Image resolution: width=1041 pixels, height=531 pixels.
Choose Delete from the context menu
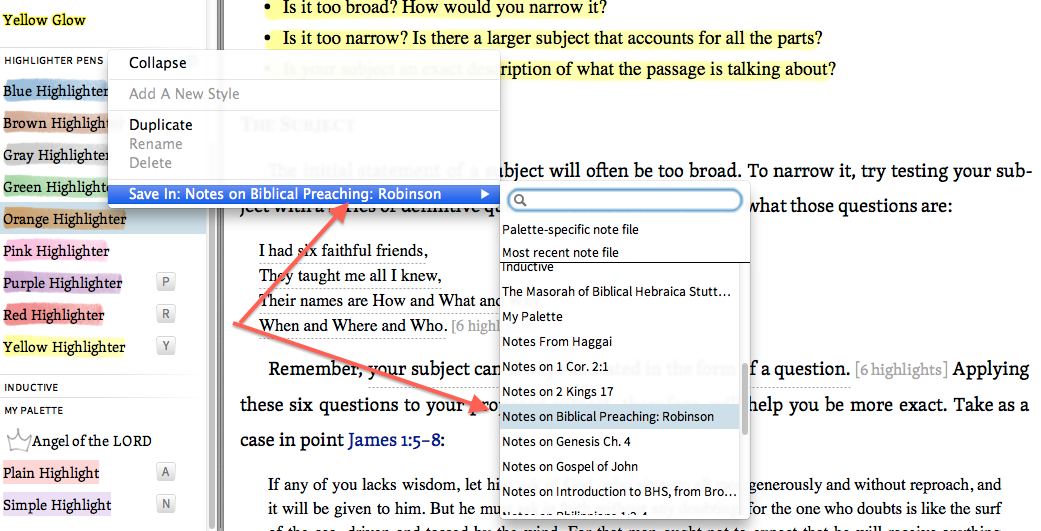150,163
